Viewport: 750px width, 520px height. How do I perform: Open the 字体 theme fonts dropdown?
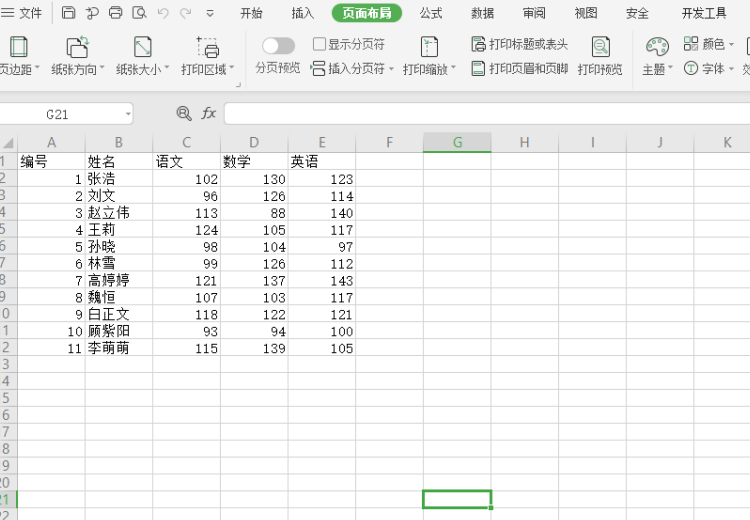click(709, 68)
